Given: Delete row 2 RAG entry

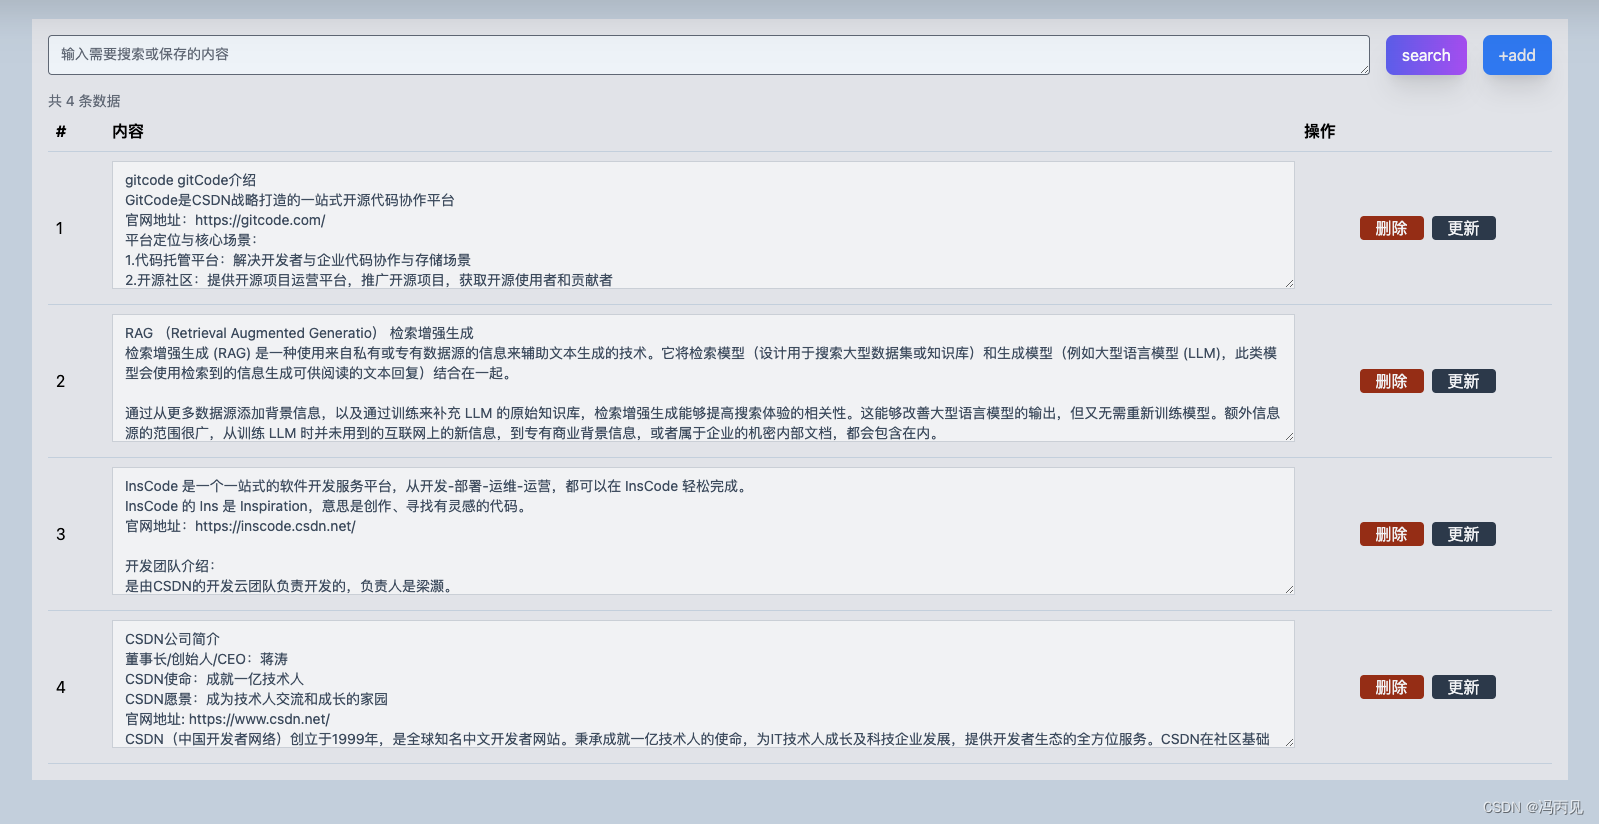Looking at the screenshot, I should [1391, 381].
